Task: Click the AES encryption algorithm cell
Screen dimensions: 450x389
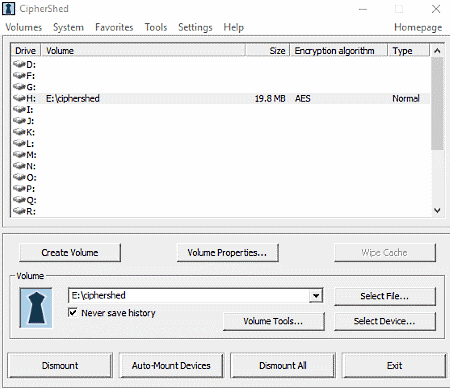Action: [x=302, y=98]
